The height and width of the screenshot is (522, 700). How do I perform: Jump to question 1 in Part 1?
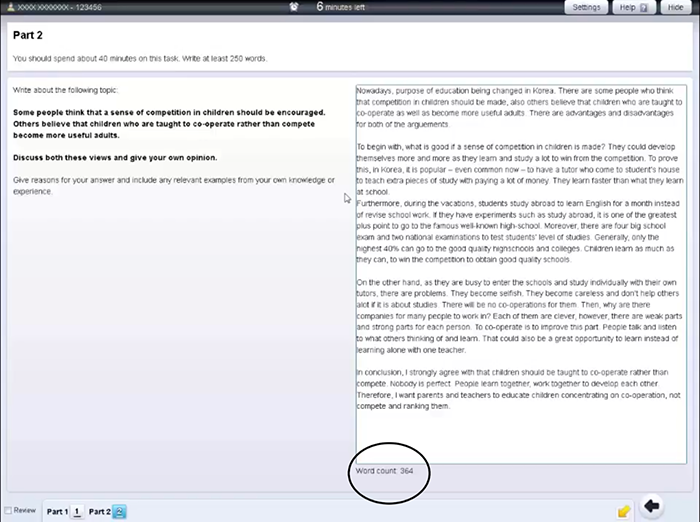click(x=76, y=511)
